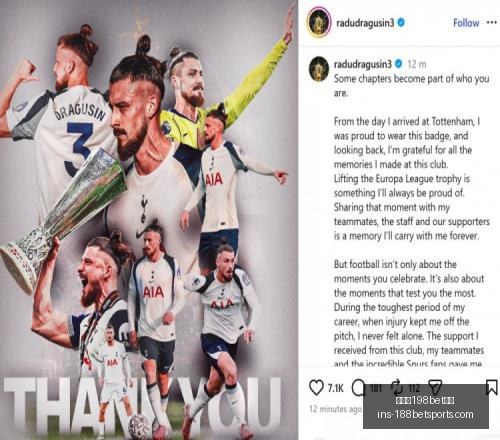Save post with bookmark icon

pos(492,387)
